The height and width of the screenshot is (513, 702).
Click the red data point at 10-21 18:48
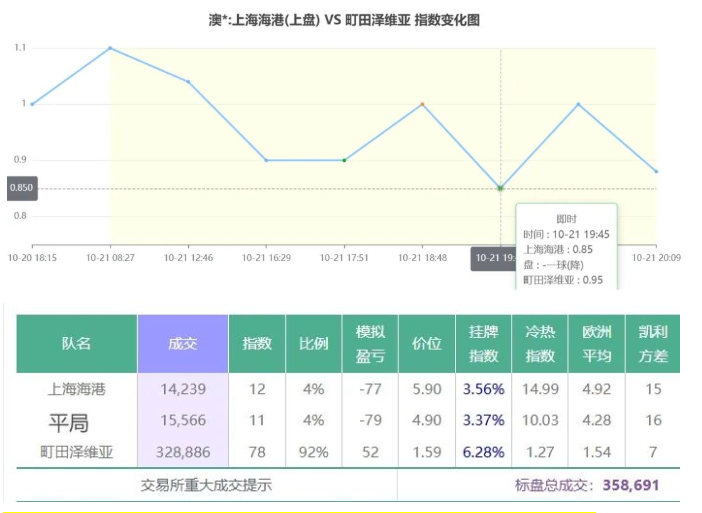point(422,104)
